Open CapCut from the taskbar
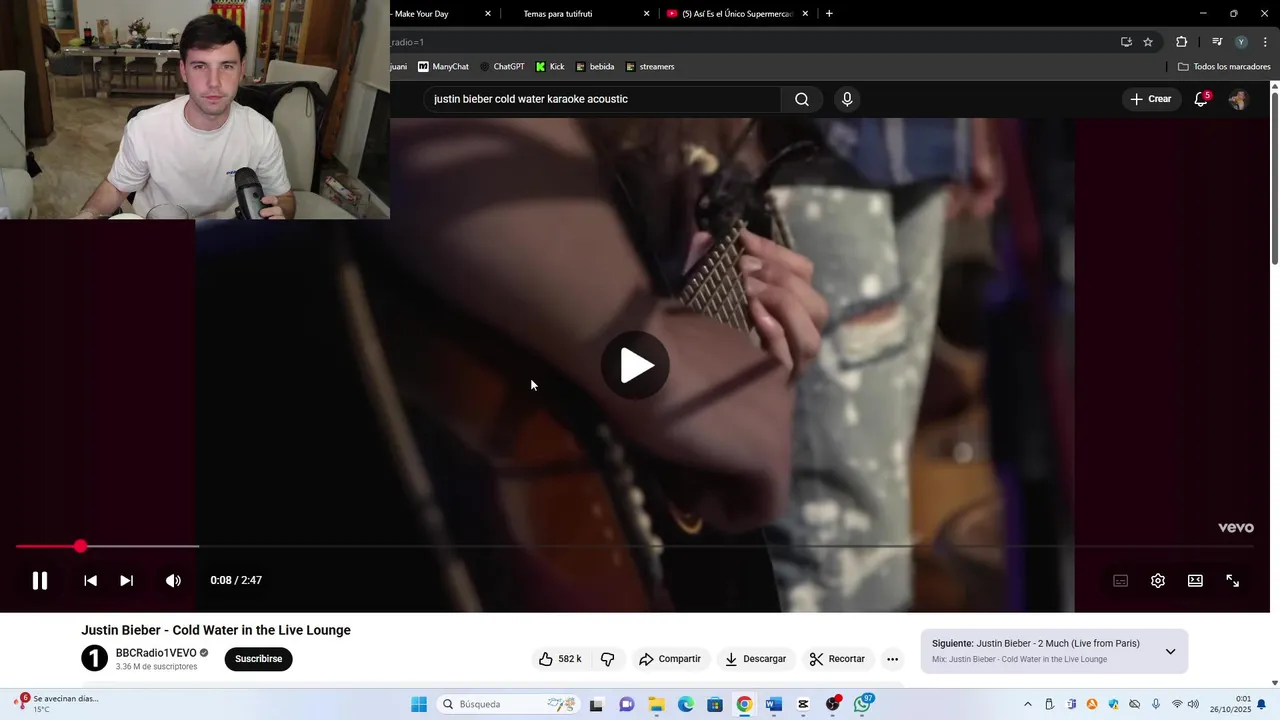Image resolution: width=1280 pixels, height=720 pixels. coord(803,704)
